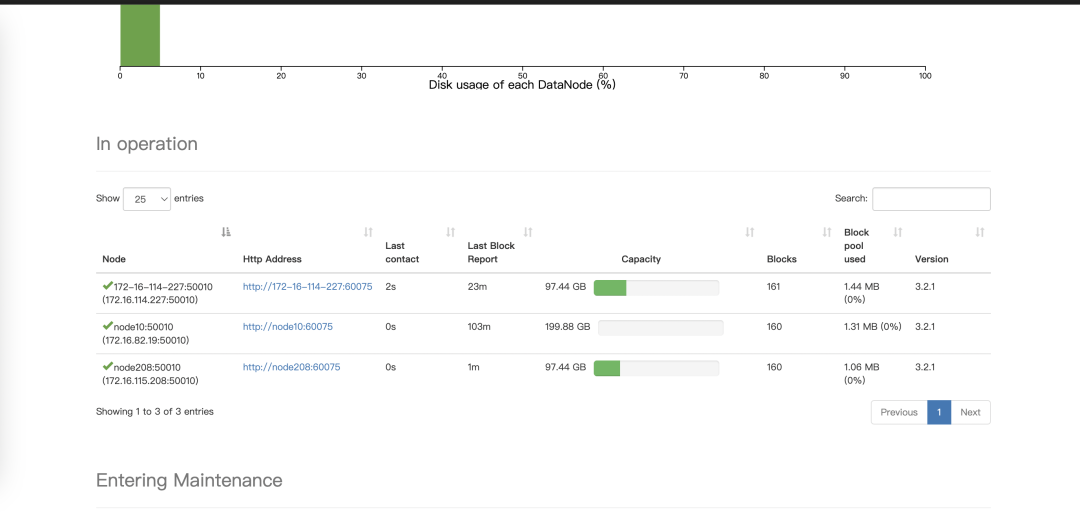Select page 1 in pagination
The height and width of the screenshot is (527, 1080).
point(939,413)
